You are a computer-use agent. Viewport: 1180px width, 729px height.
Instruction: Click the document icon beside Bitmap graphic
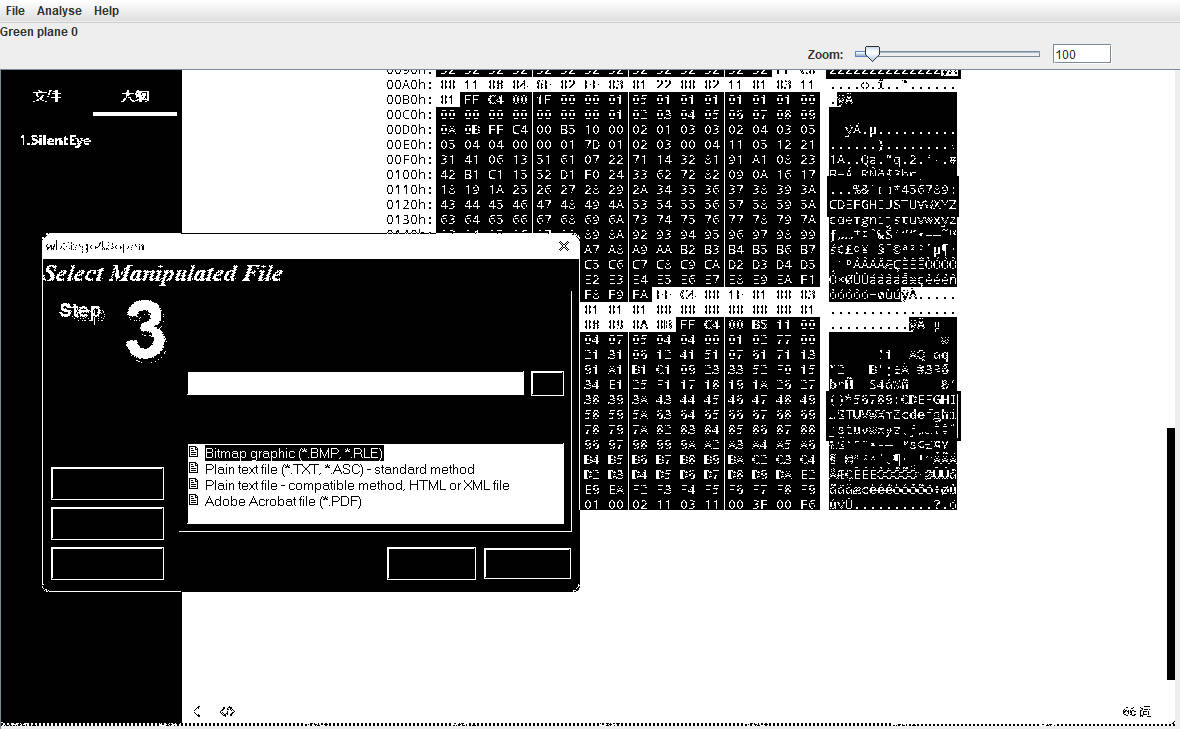[195, 453]
